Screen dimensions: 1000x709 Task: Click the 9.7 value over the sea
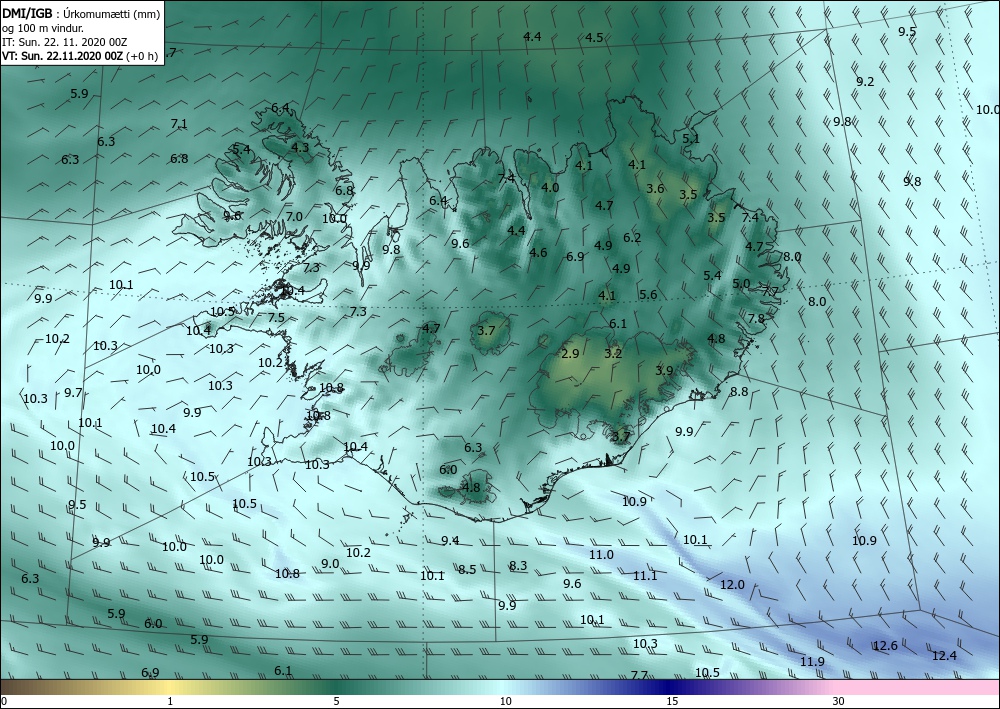73,393
